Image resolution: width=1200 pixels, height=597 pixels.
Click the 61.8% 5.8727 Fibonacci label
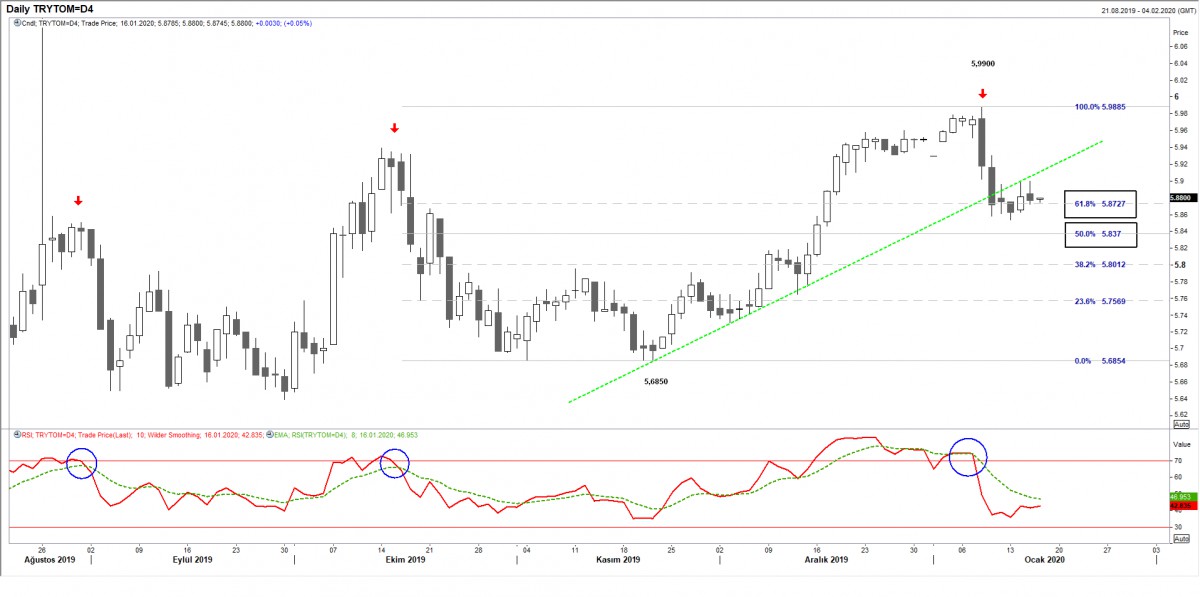[1100, 204]
